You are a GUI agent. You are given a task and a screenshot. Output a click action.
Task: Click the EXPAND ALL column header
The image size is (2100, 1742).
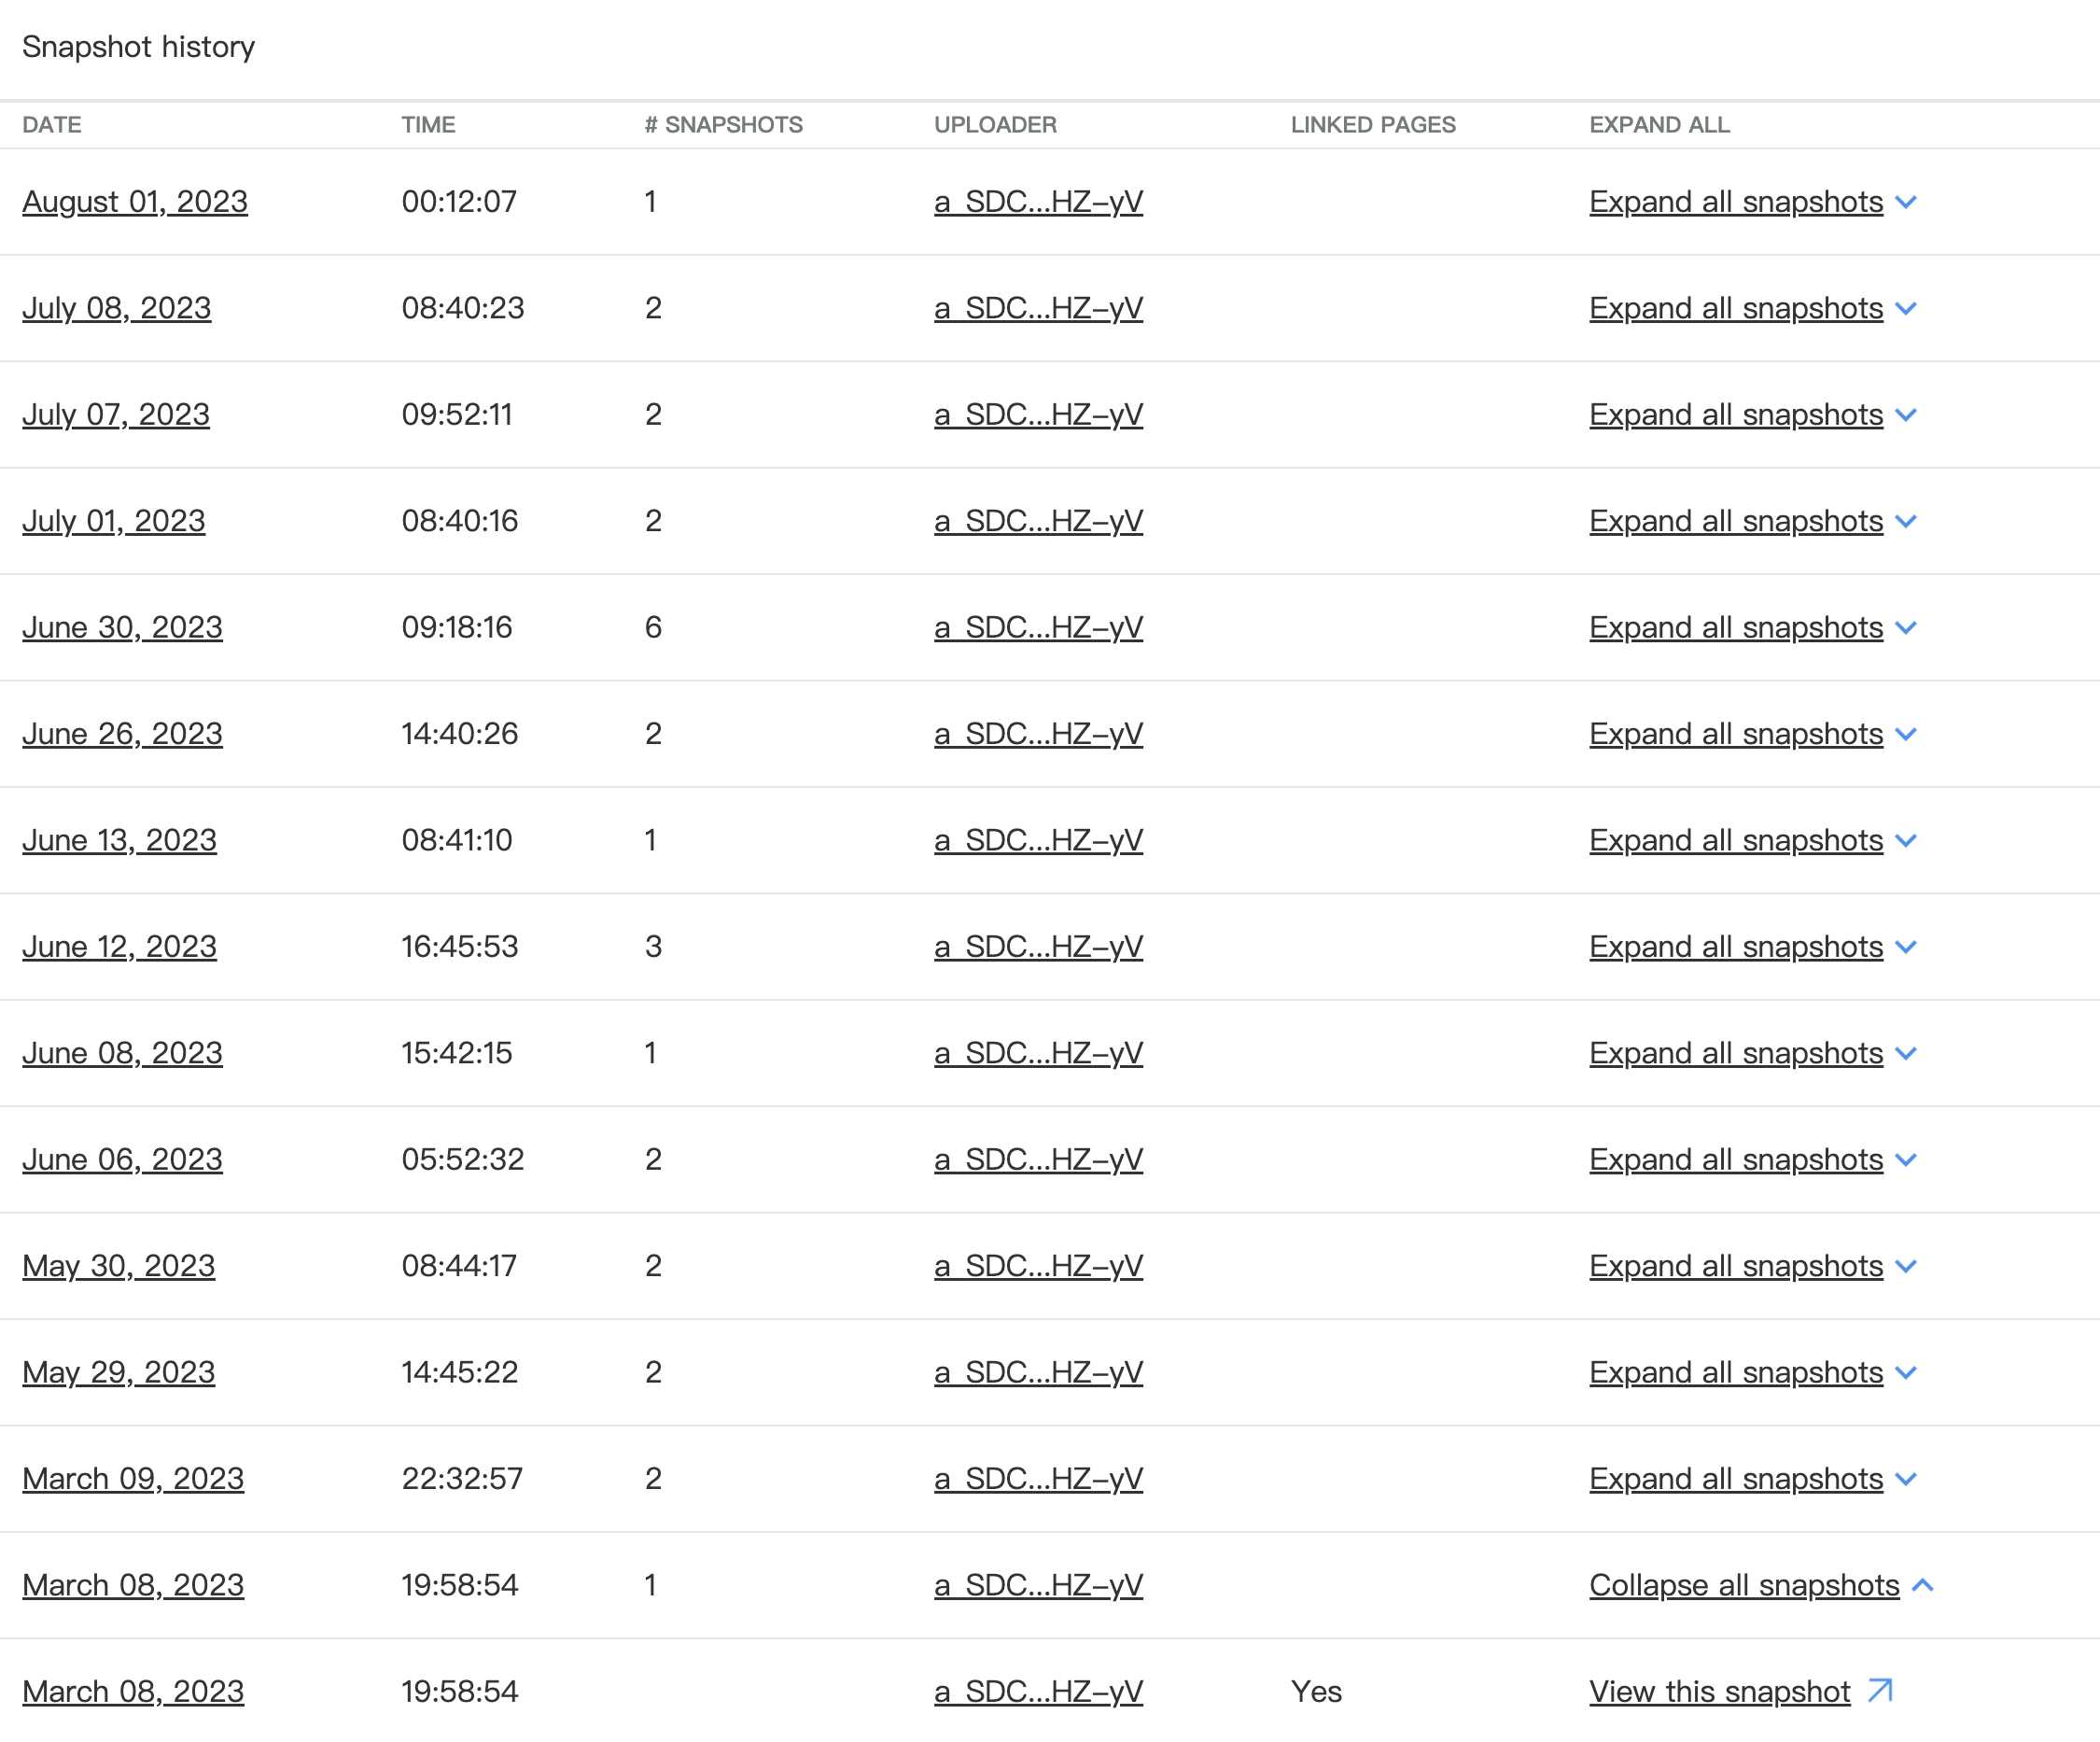pos(1659,125)
